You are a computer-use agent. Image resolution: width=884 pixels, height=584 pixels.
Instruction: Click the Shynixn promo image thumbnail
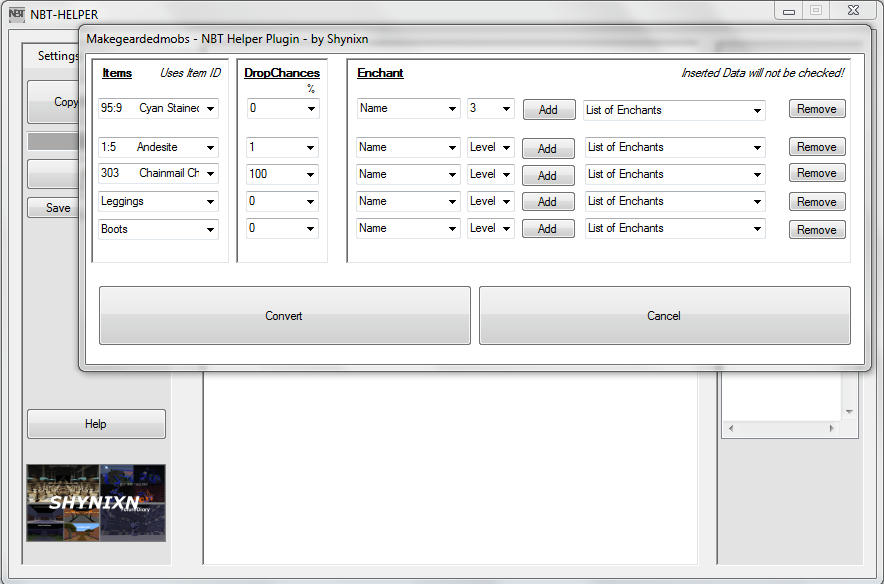click(96, 501)
